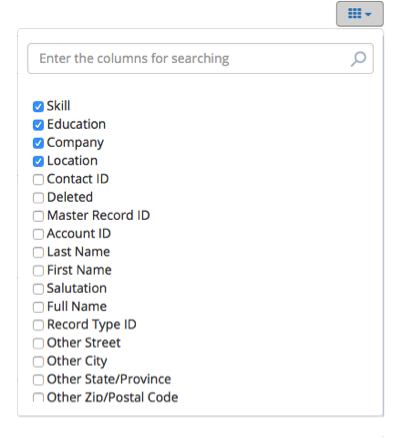
Task: Enable the Other Street column
Action: pos(38,343)
